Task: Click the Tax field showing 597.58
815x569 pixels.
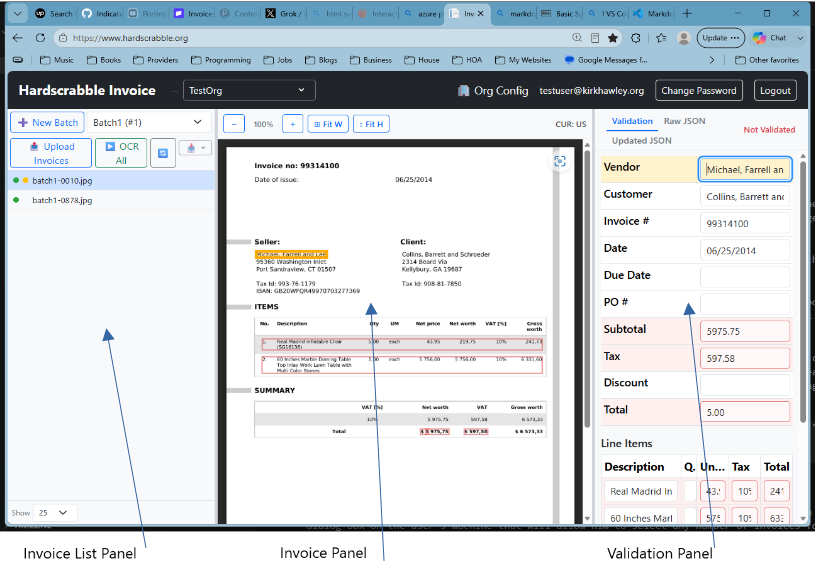Action: pos(745,358)
